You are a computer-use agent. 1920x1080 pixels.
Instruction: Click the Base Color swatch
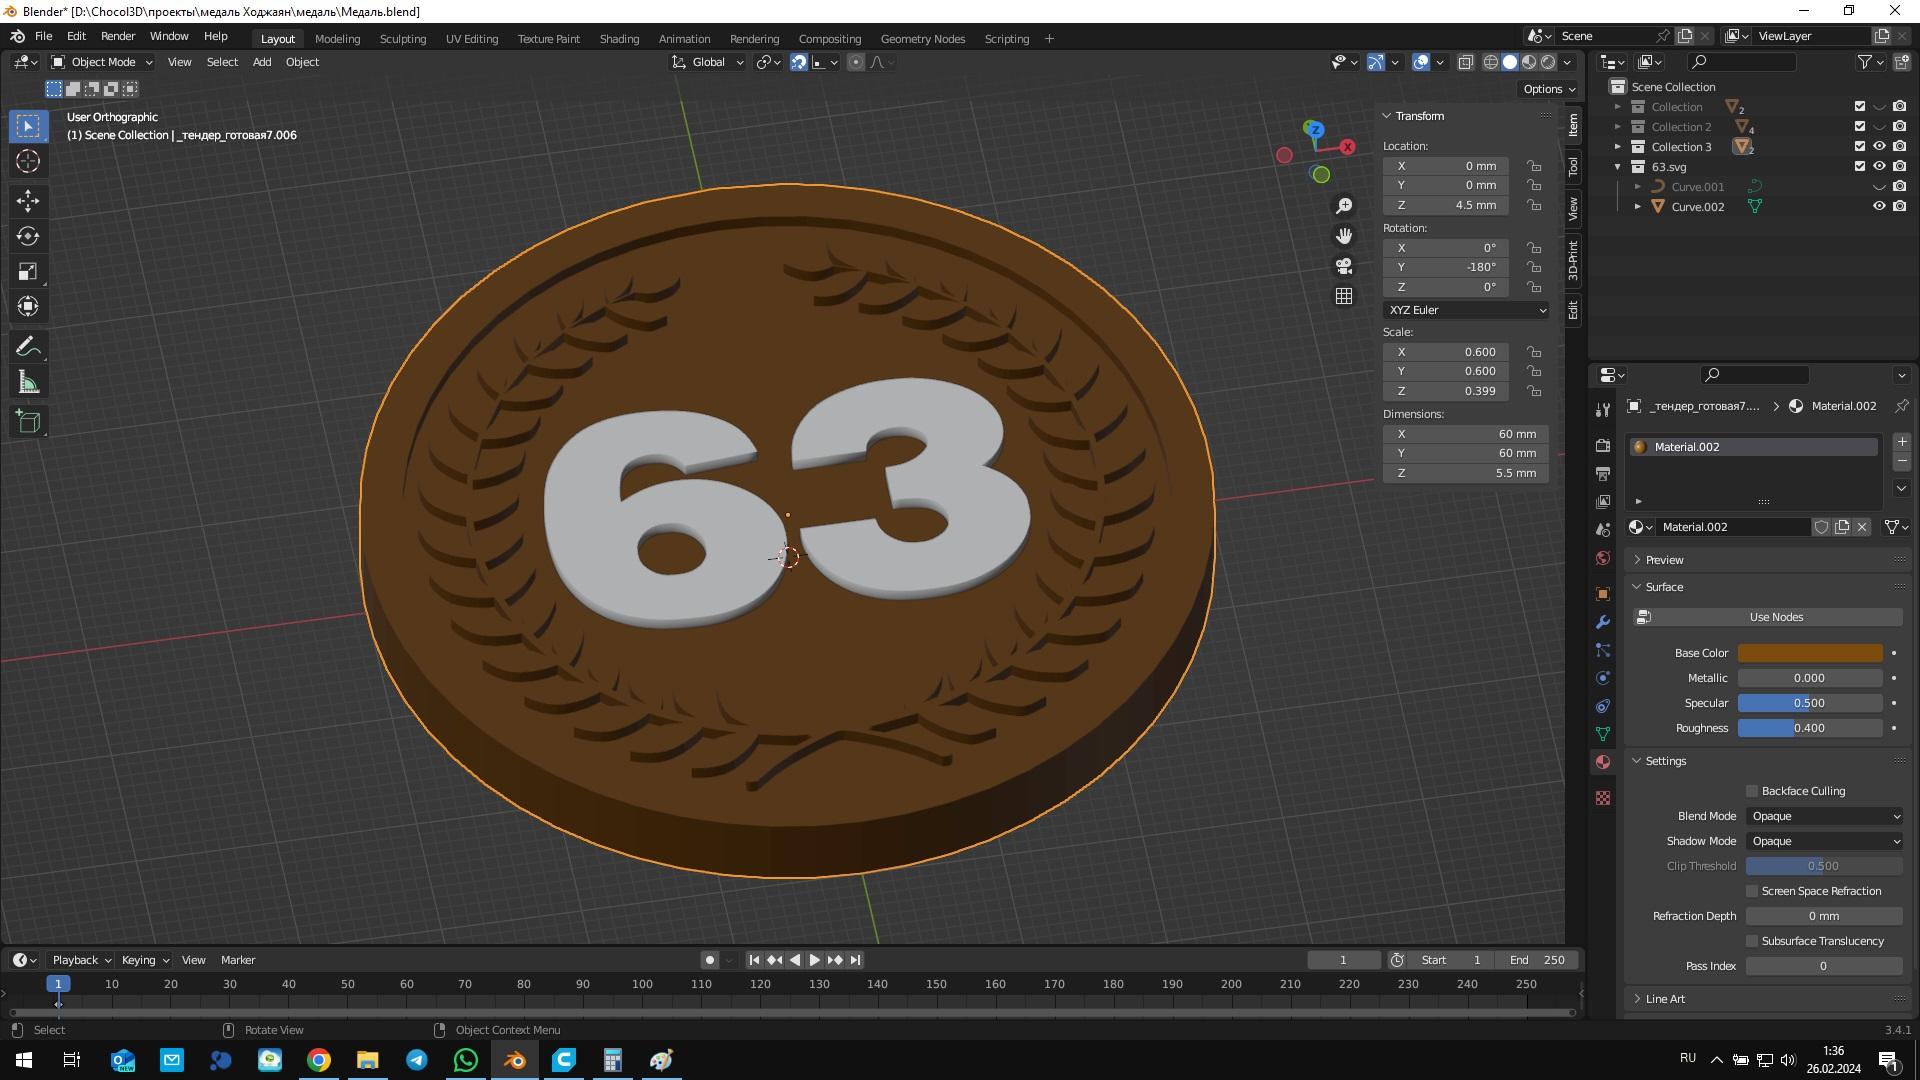click(x=1810, y=653)
